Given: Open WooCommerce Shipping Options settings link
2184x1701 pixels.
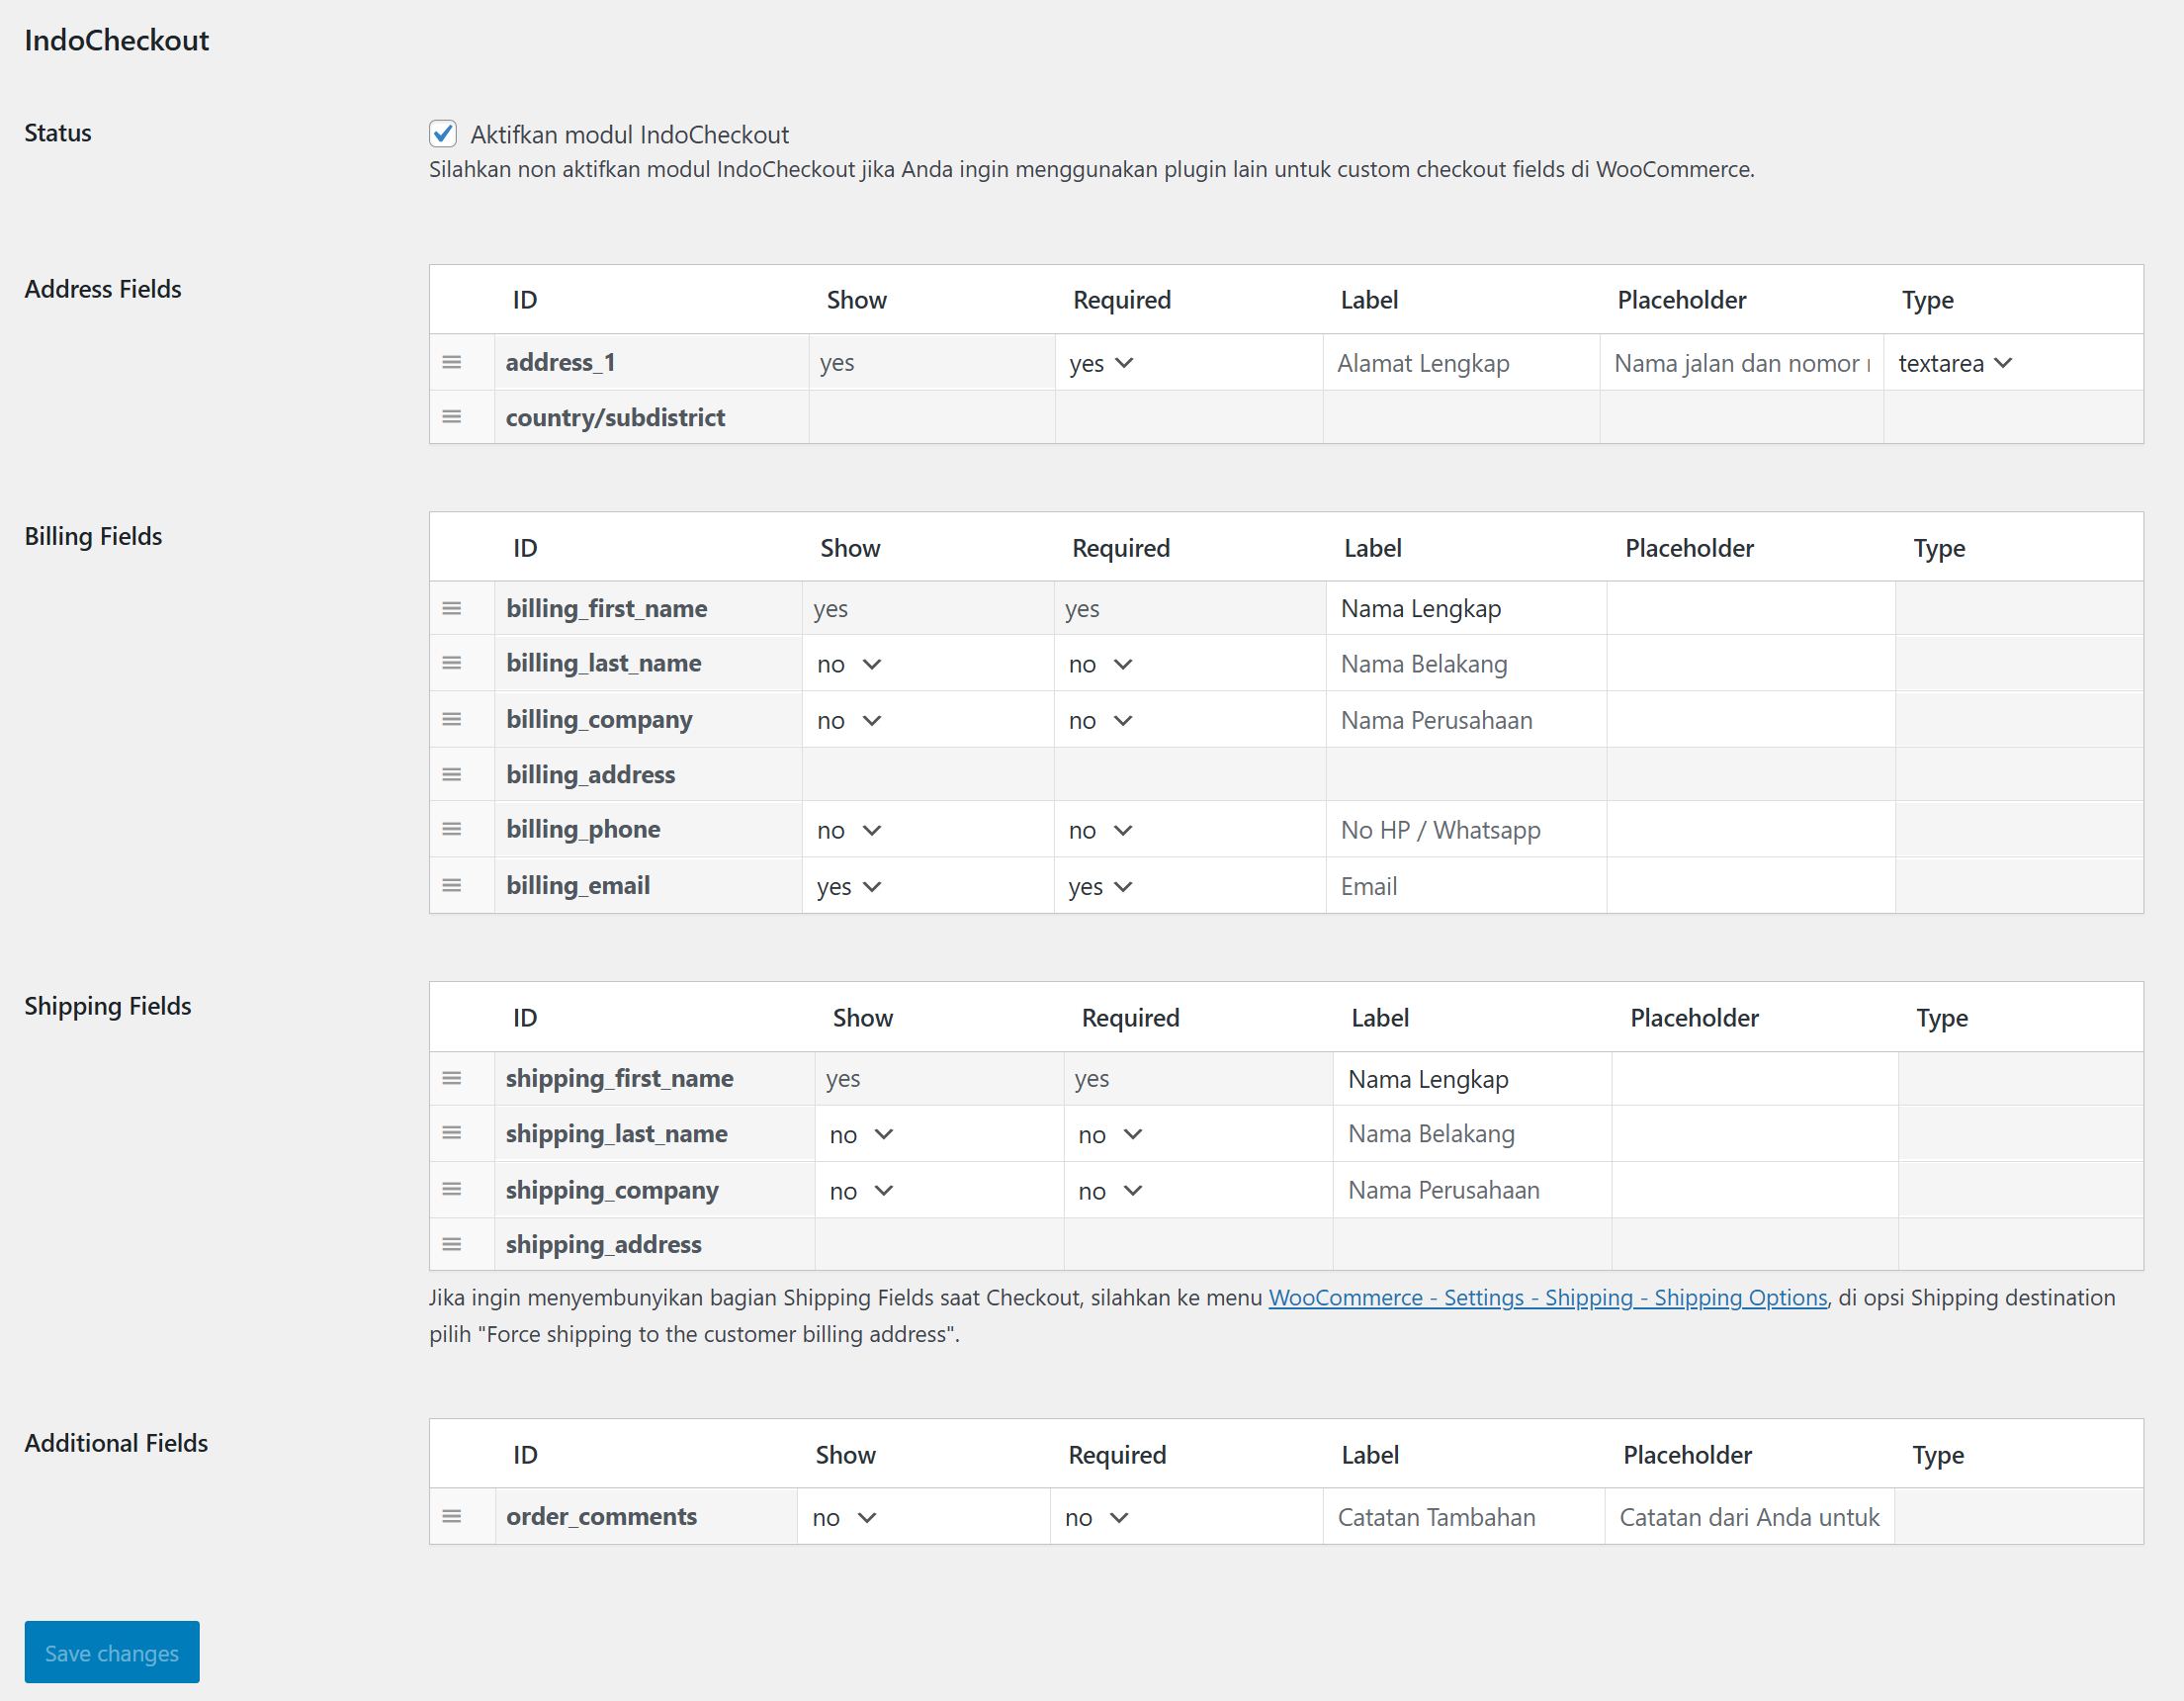Looking at the screenshot, I should coord(1547,1297).
